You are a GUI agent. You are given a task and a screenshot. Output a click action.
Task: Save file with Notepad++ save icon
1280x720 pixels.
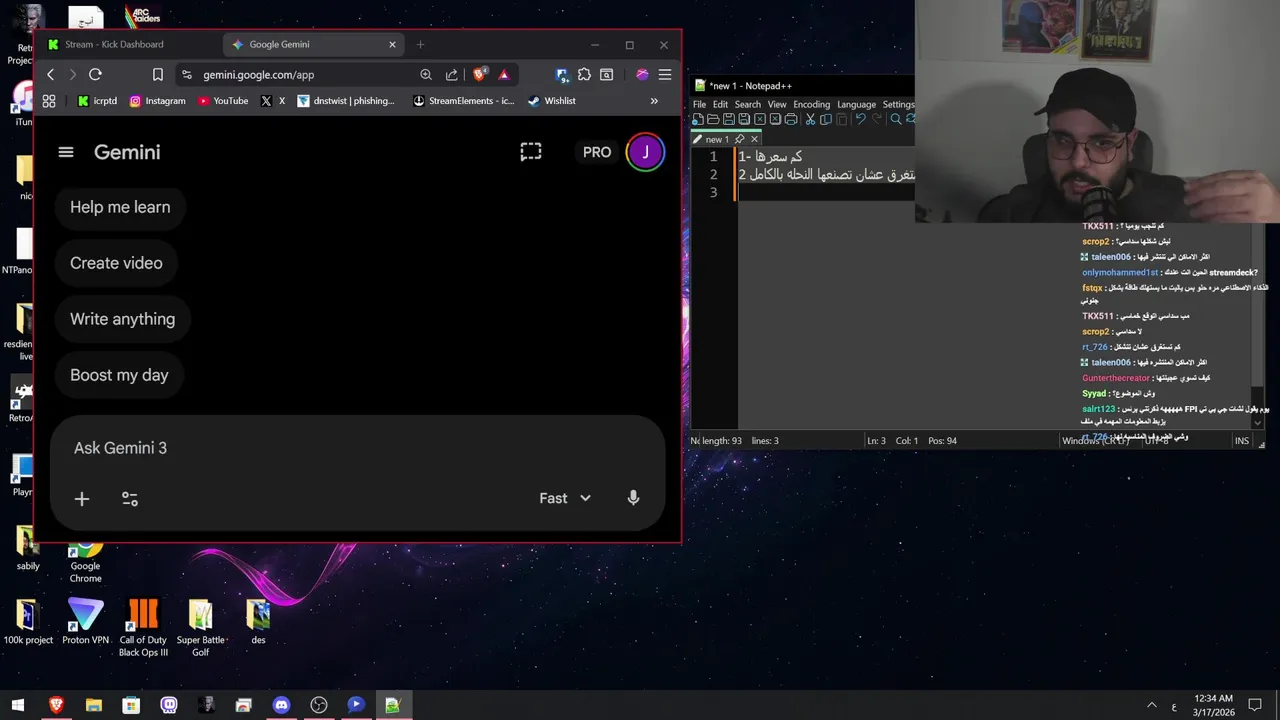tap(728, 119)
